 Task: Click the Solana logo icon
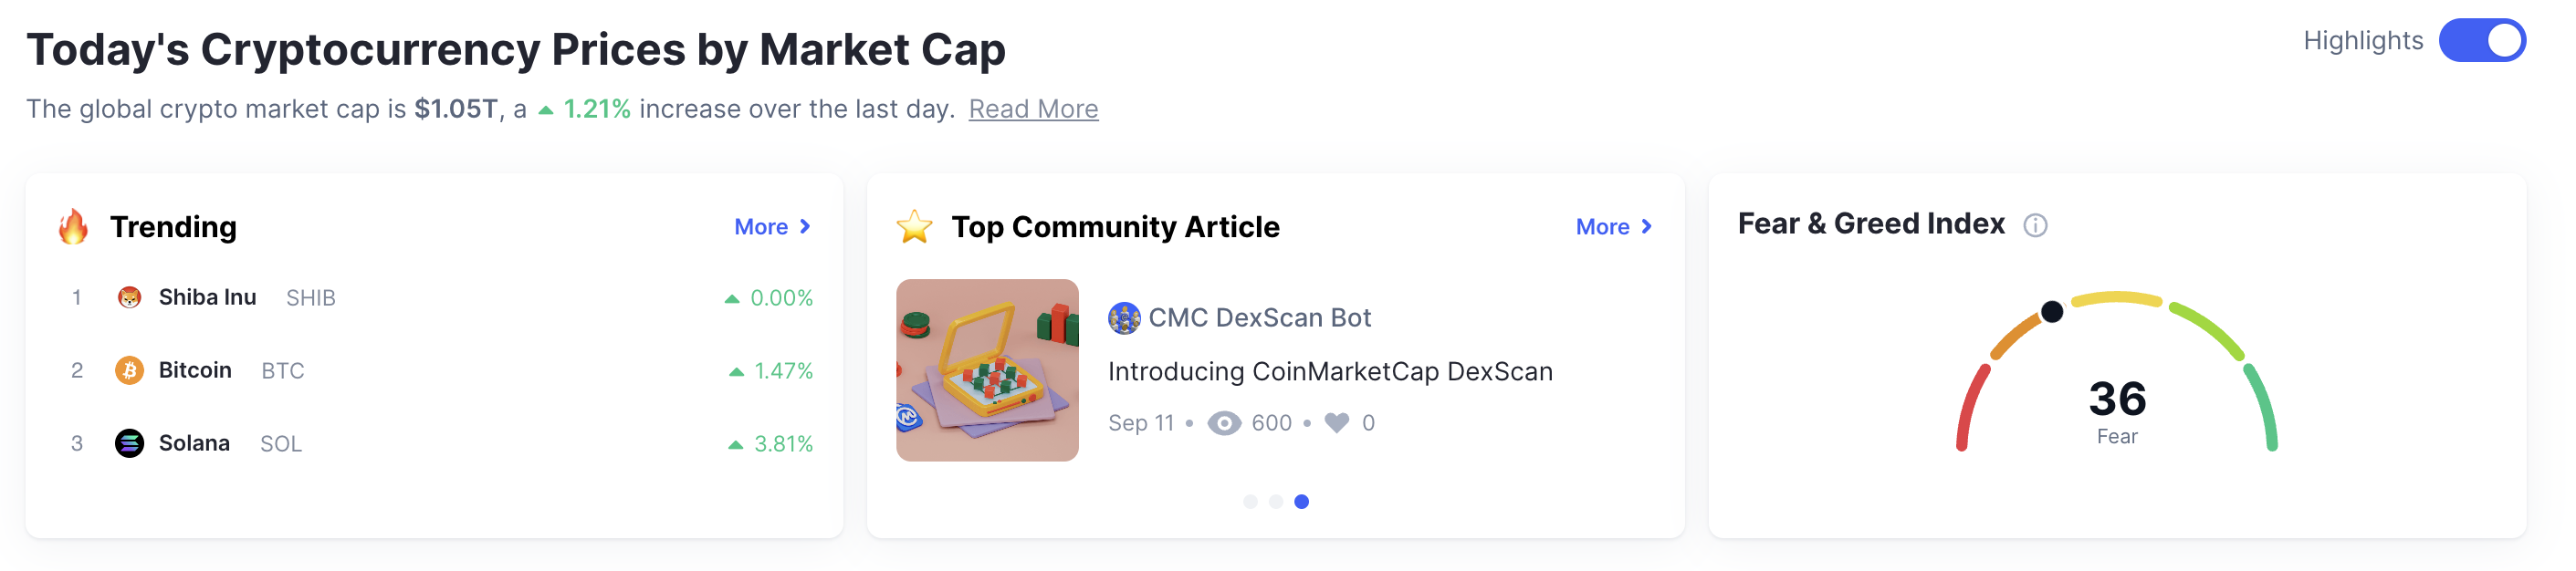129,443
